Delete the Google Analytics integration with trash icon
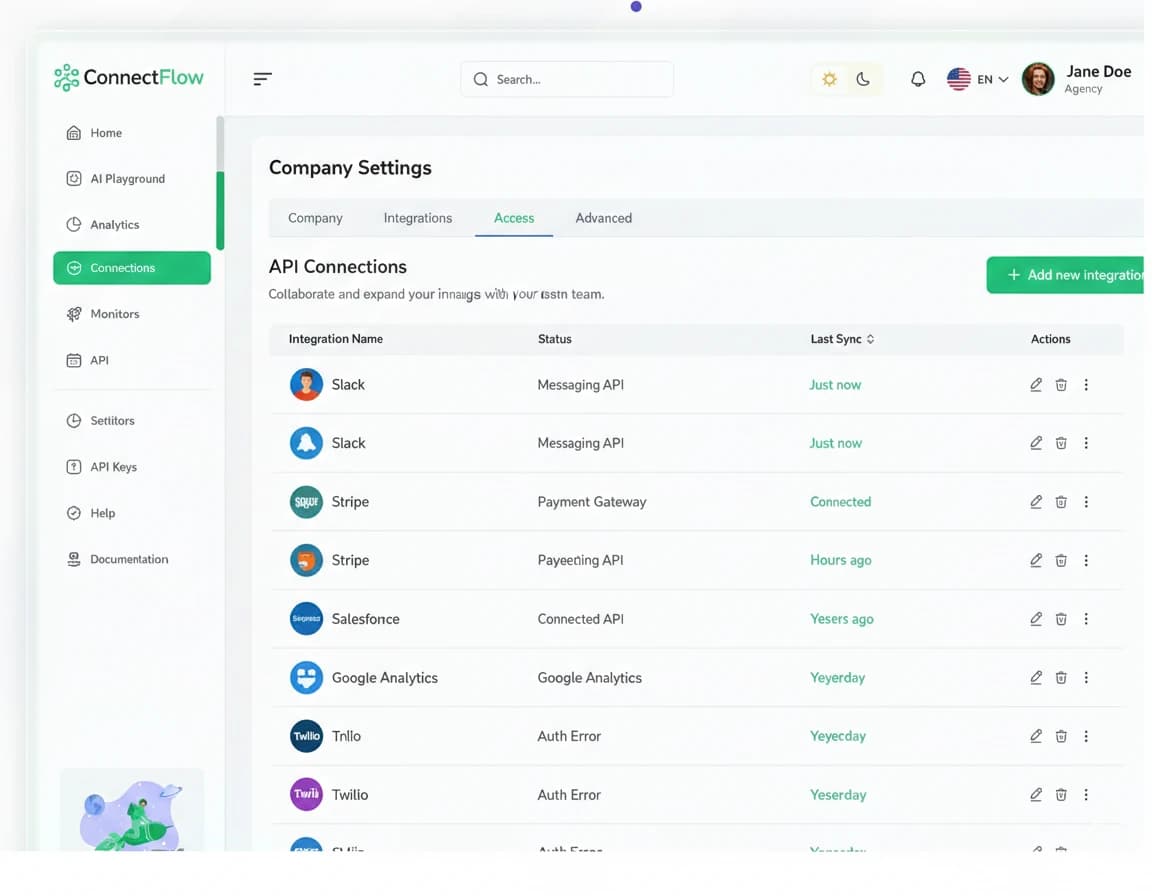Screen dimensions: 1152x896 tap(1061, 678)
